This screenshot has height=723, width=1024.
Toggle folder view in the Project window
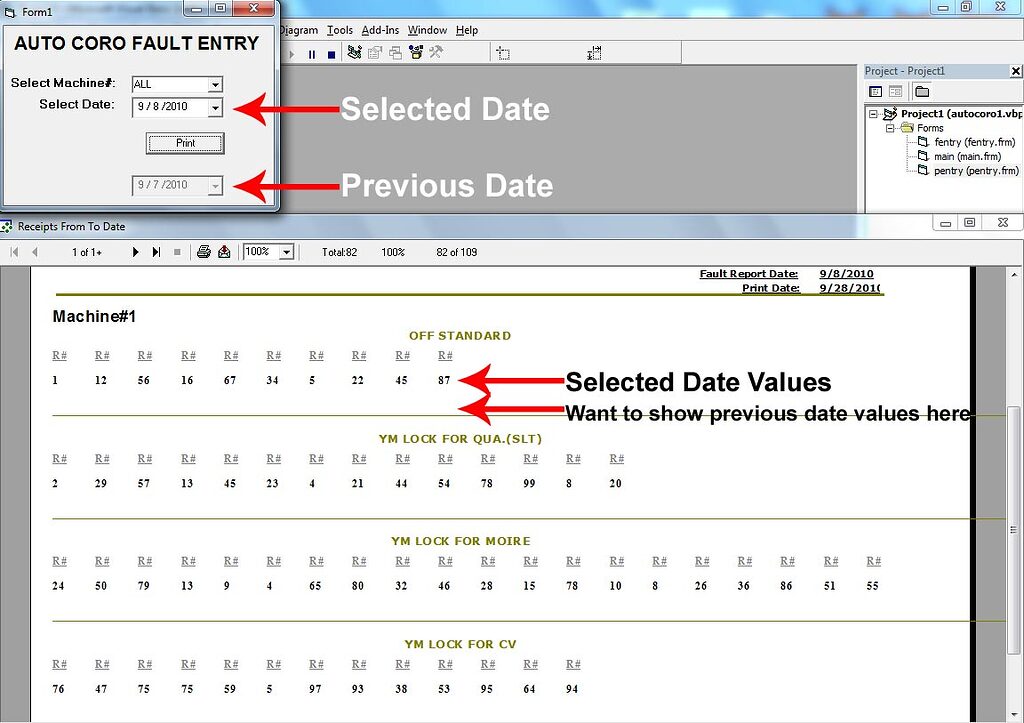point(922,91)
